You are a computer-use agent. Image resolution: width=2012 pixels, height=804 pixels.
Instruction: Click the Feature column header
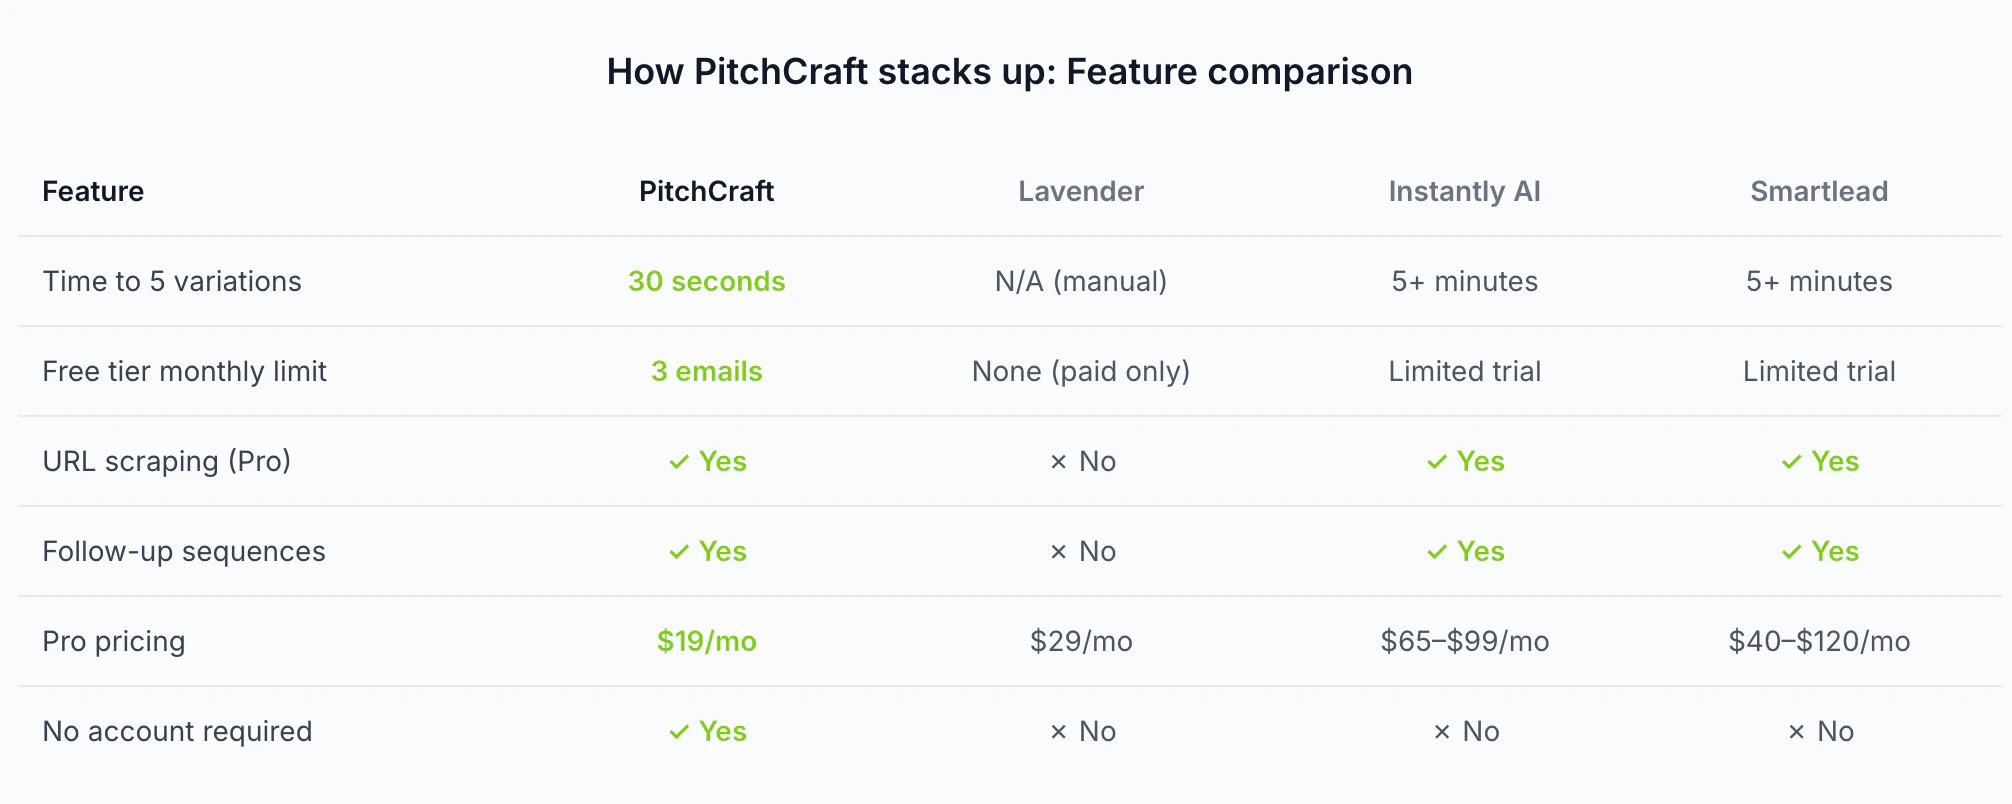[x=93, y=191]
